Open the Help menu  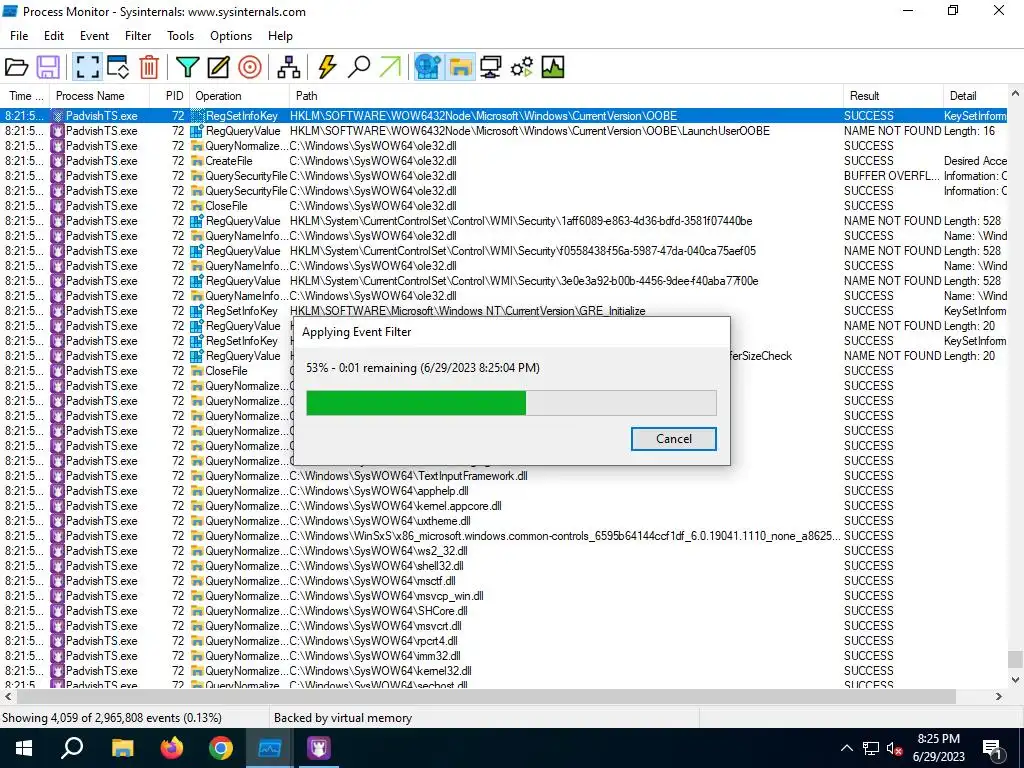click(x=280, y=36)
